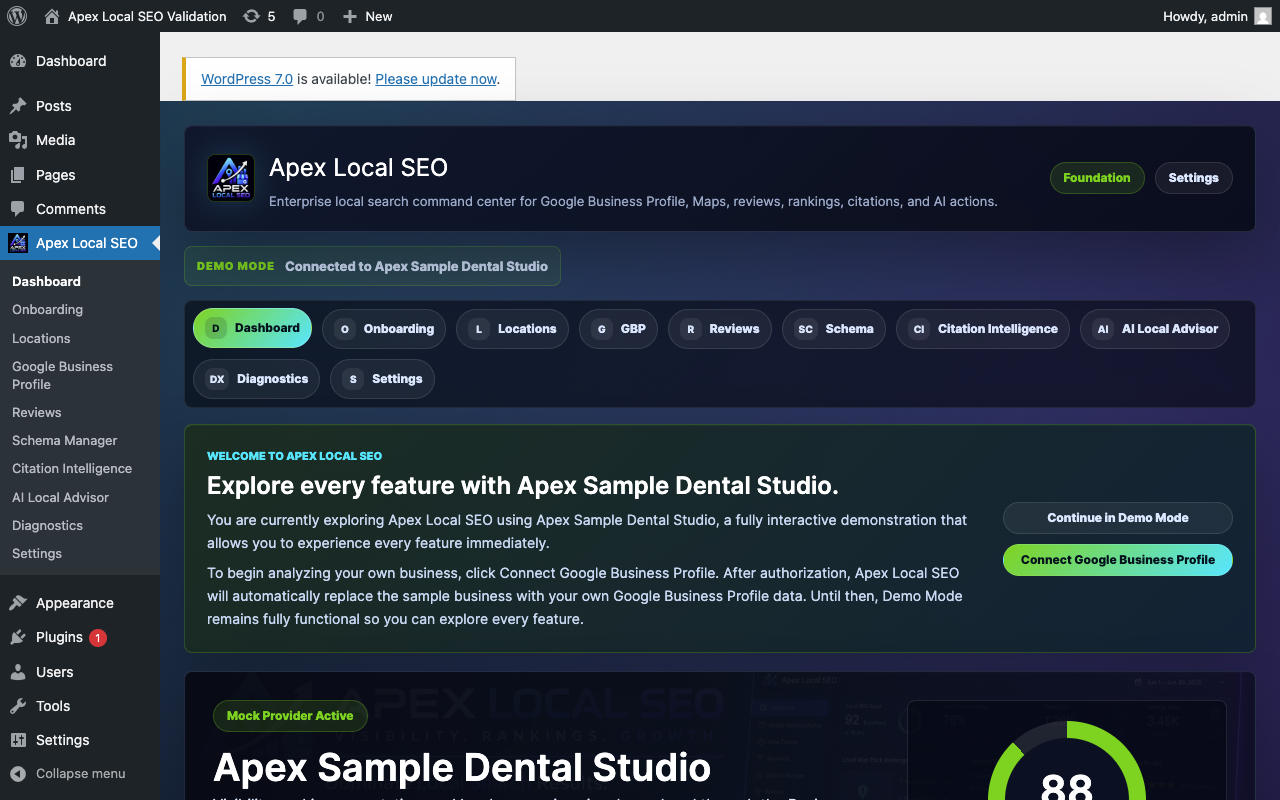The height and width of the screenshot is (800, 1280).
Task: Click Connect Google Business Profile button
Action: (x=1118, y=560)
